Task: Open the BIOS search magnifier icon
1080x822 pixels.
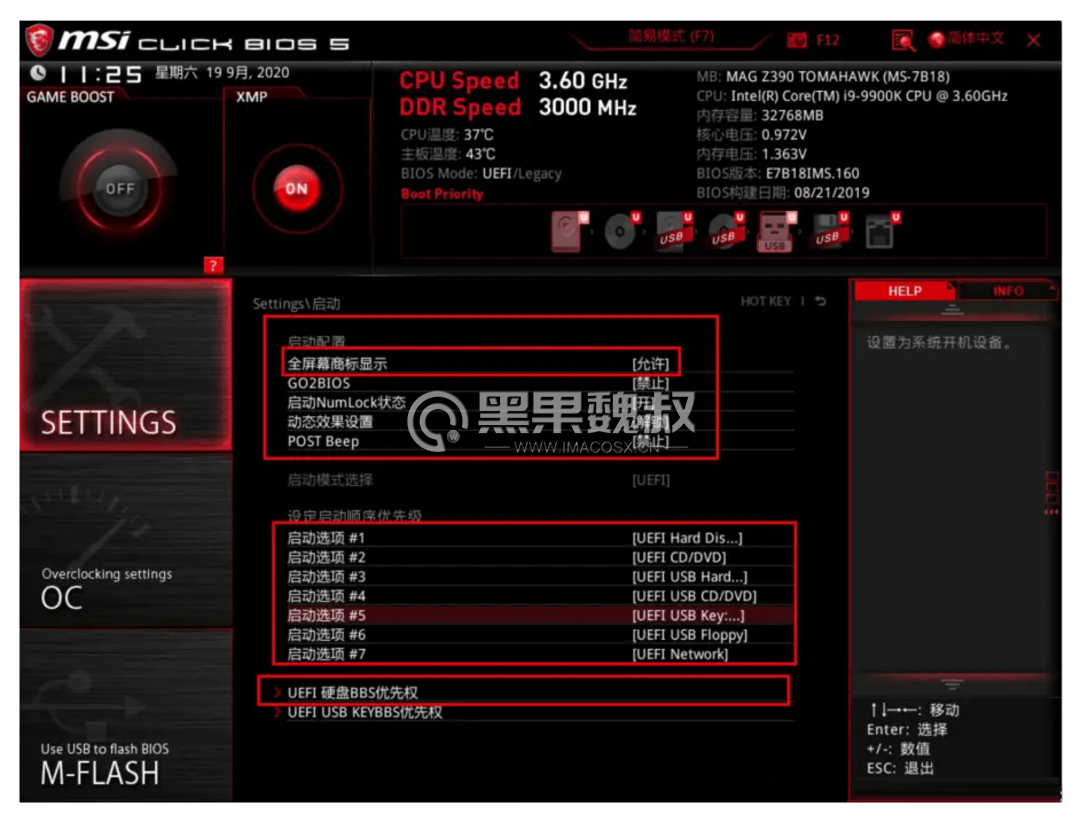Action: [903, 41]
